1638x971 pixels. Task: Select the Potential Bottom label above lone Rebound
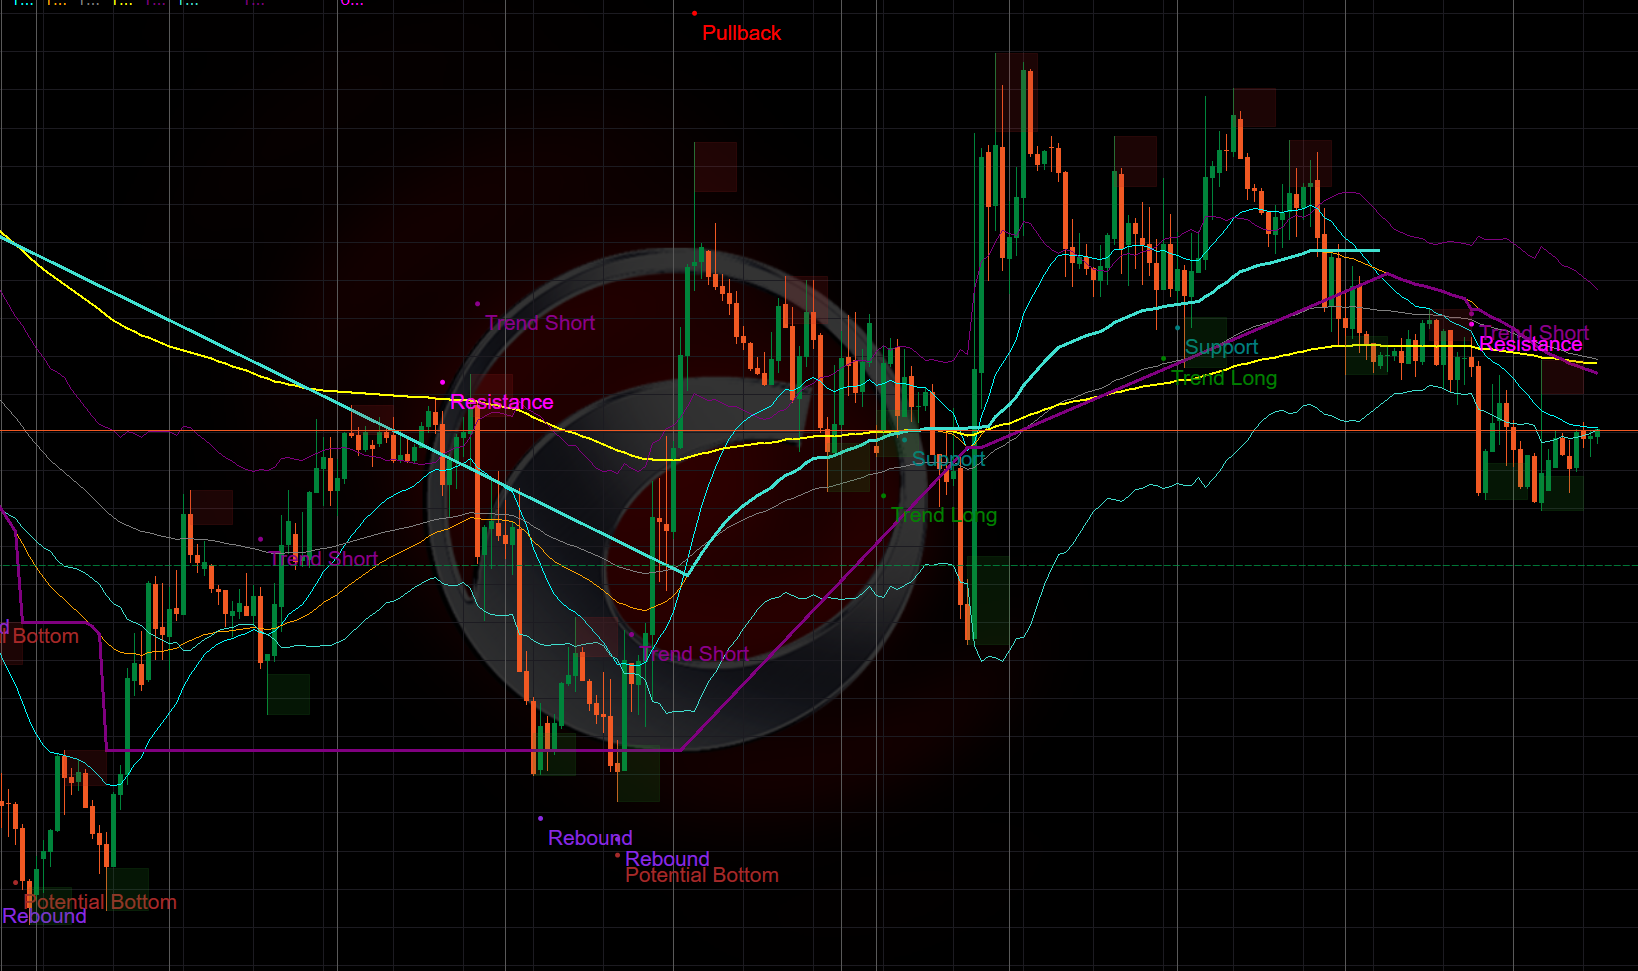(x=100, y=901)
